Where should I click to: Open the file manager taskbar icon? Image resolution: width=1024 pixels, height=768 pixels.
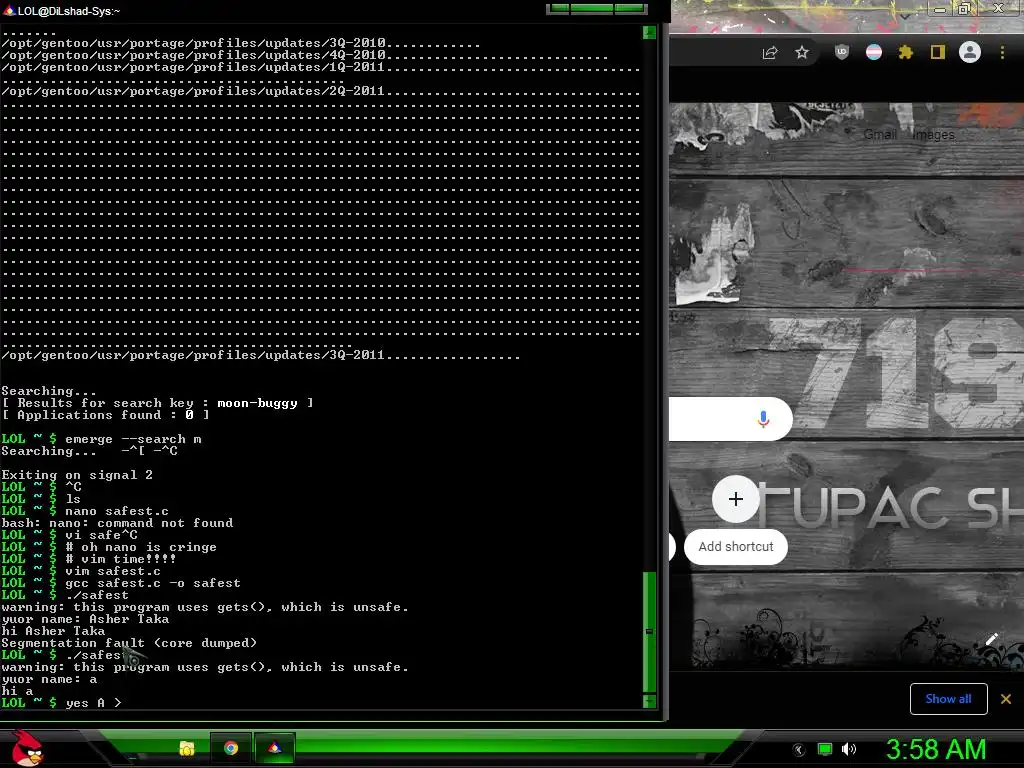[x=187, y=748]
